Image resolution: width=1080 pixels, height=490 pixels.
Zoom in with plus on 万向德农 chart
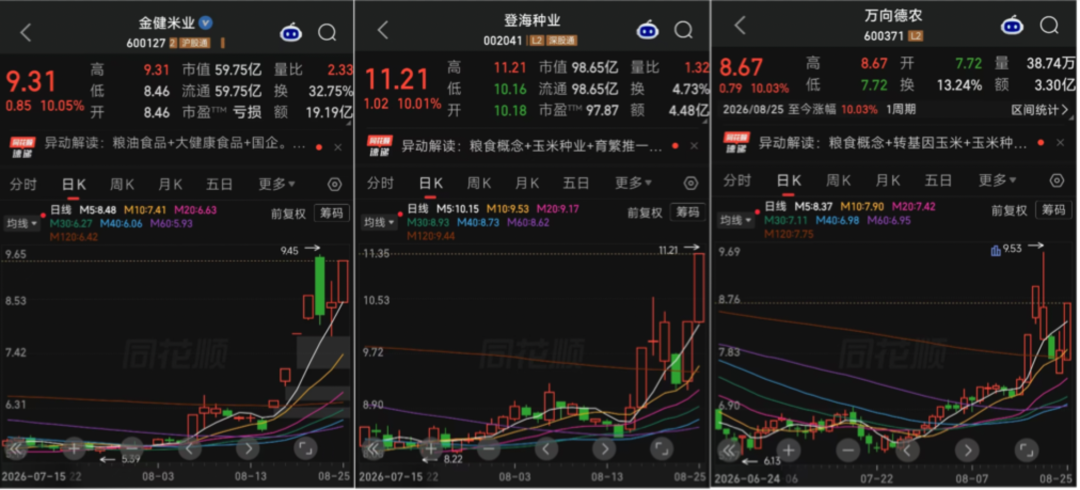click(789, 451)
